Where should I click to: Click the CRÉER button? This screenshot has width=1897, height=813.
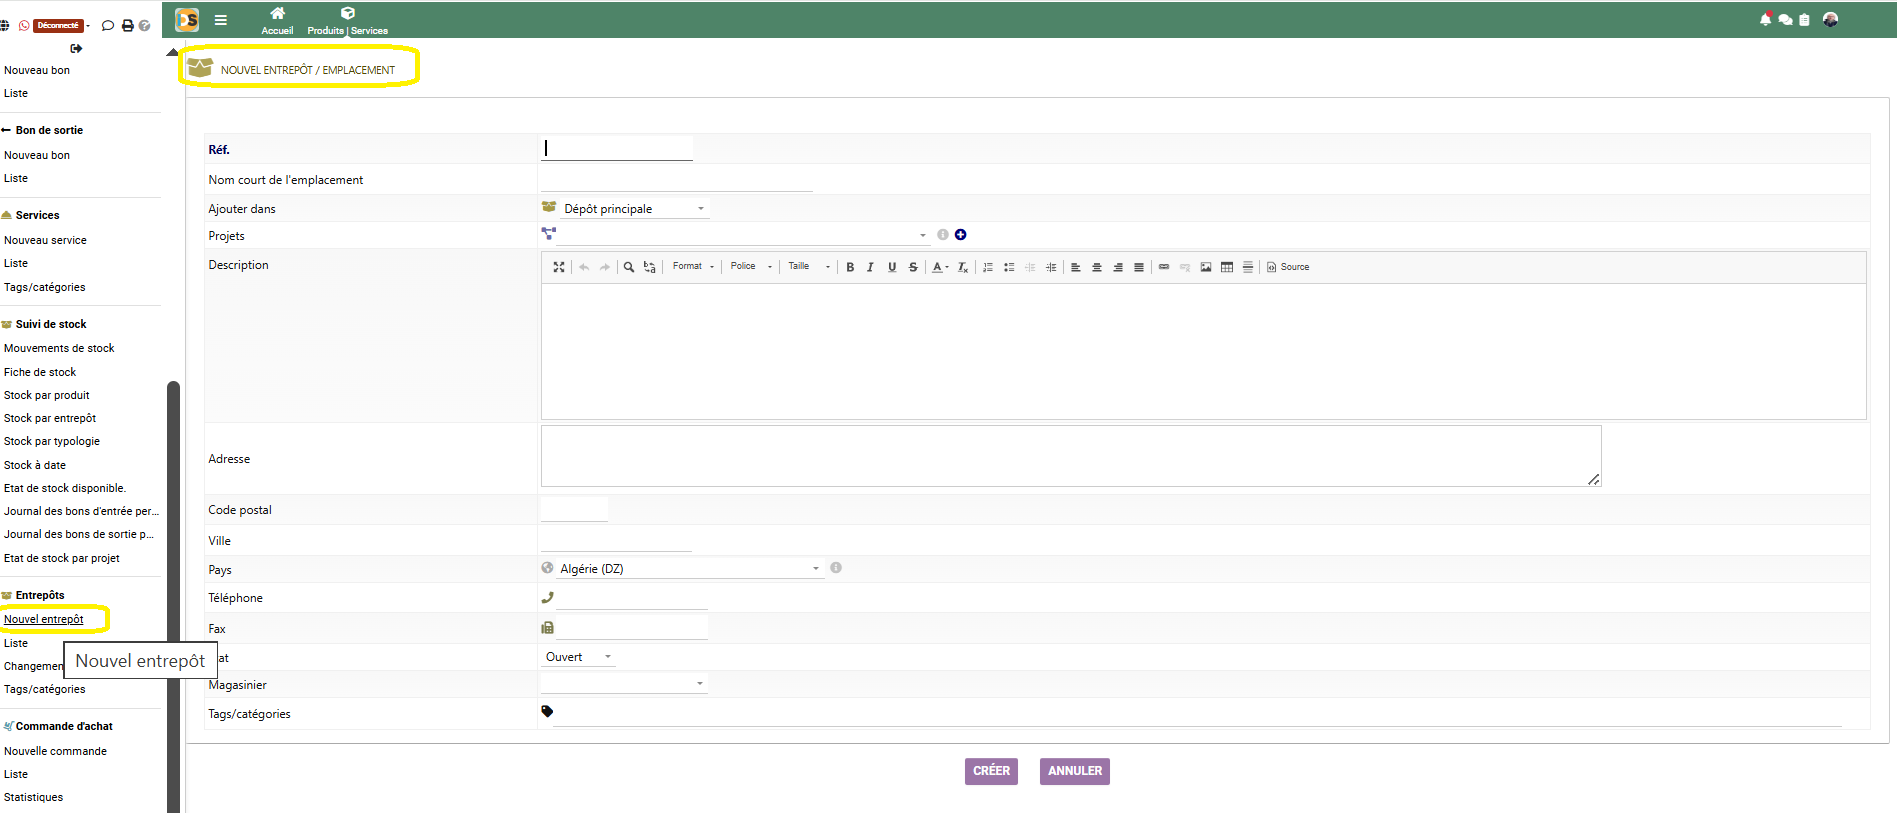(990, 771)
